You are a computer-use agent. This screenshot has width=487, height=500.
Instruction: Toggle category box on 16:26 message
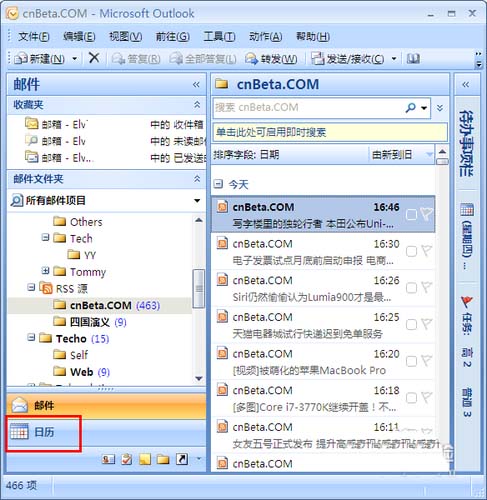[x=411, y=288]
